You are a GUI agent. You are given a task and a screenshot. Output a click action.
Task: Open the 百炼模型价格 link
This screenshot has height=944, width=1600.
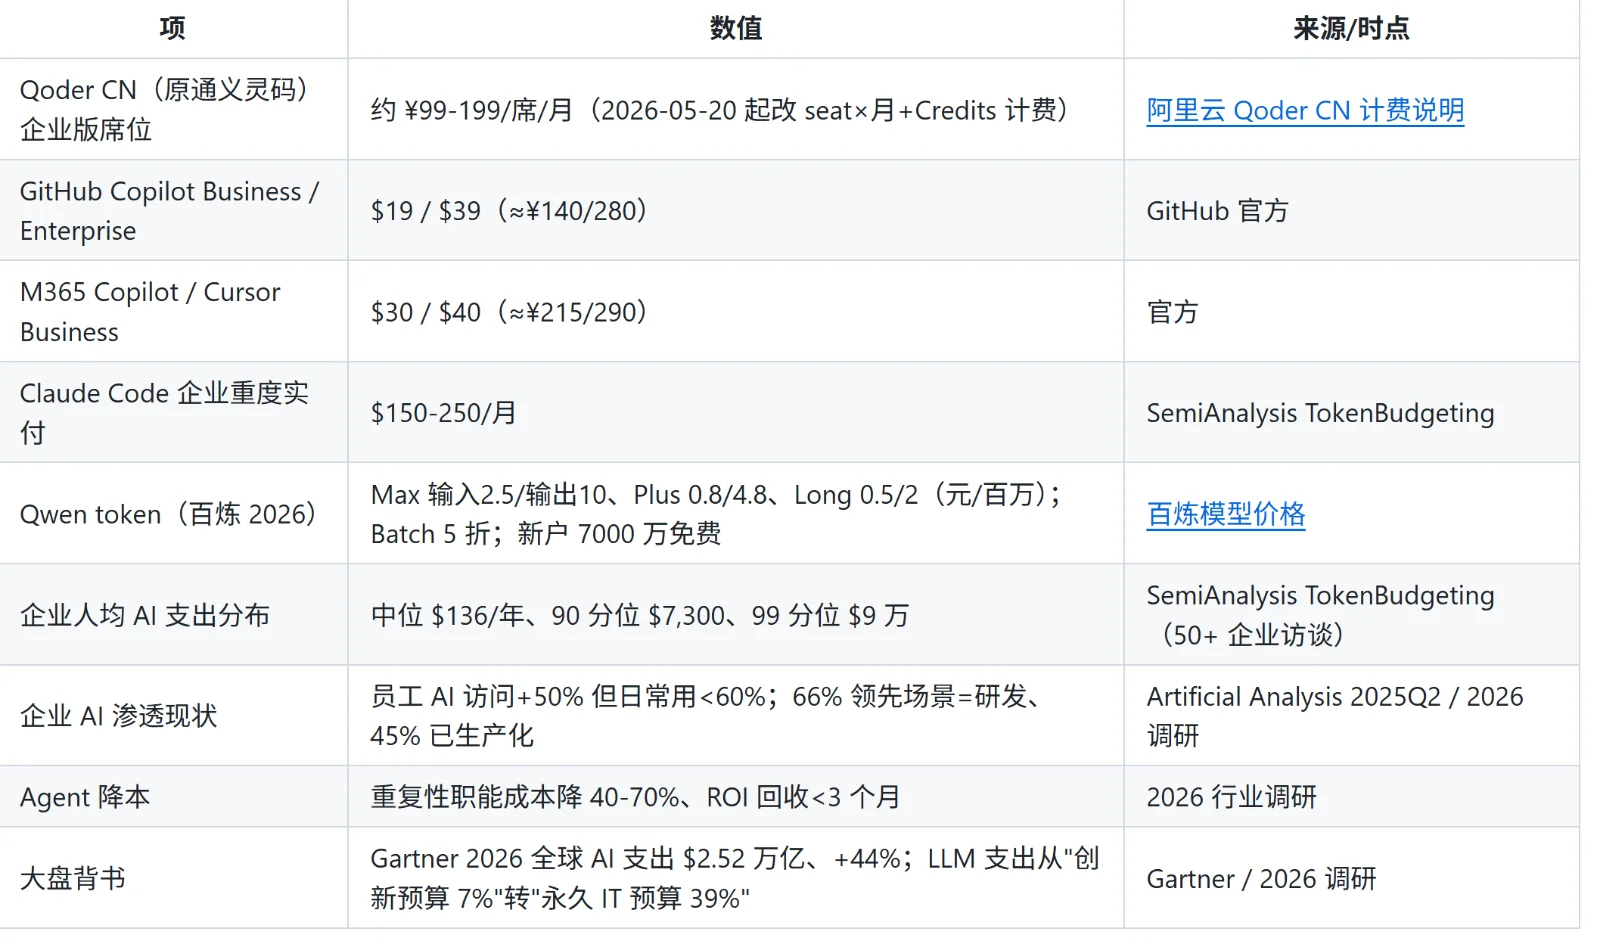coord(1226,514)
